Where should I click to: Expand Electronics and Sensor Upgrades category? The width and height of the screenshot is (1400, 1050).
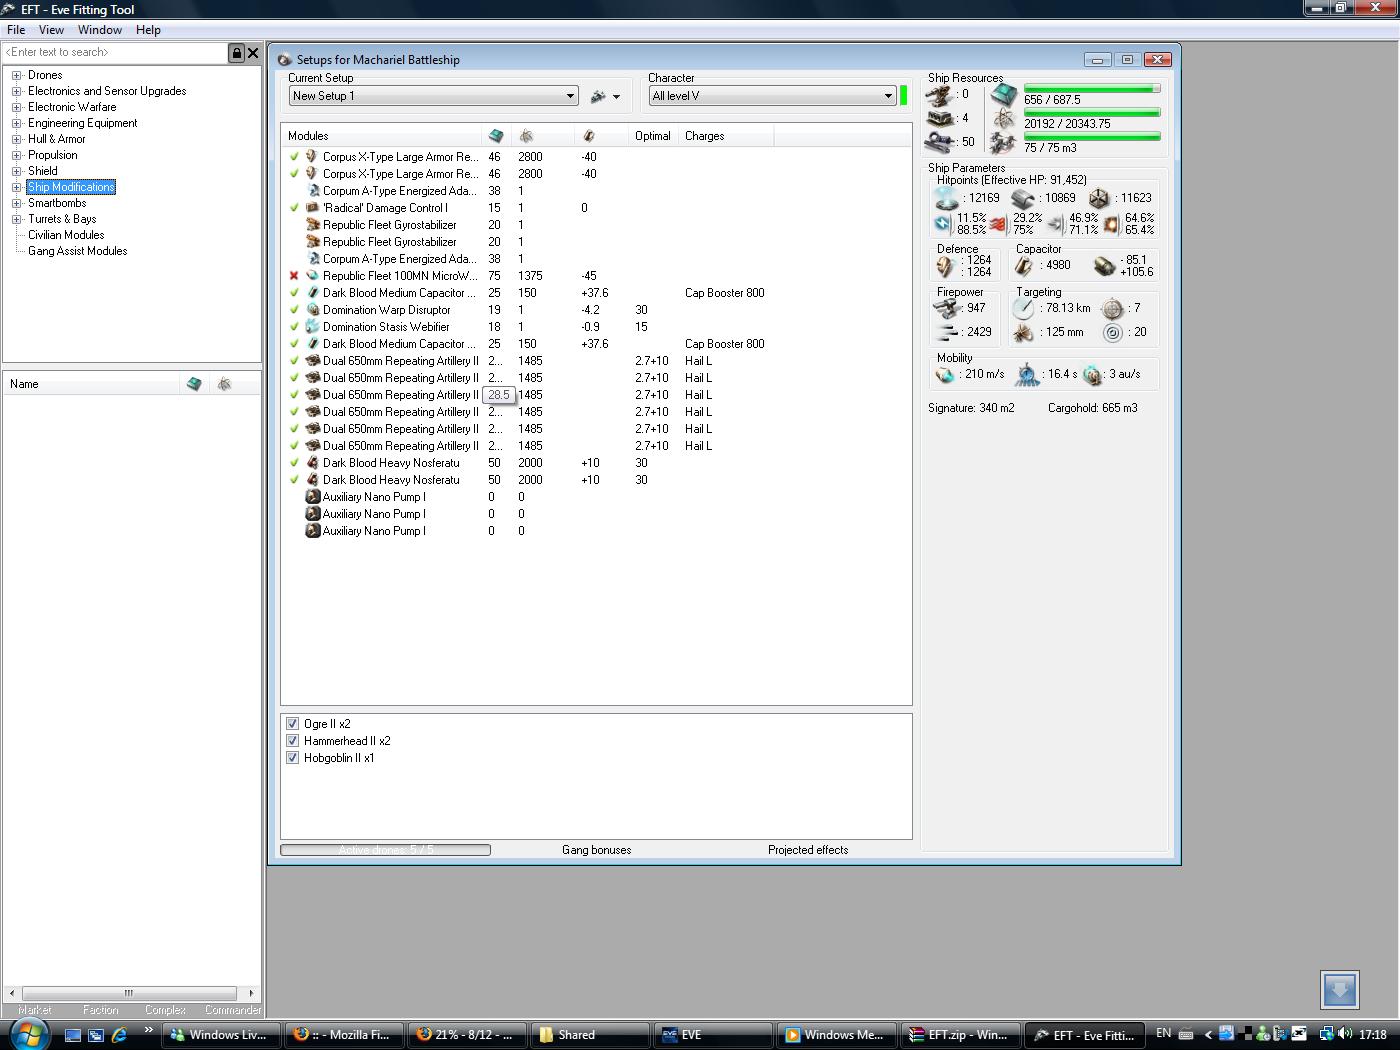pos(17,91)
